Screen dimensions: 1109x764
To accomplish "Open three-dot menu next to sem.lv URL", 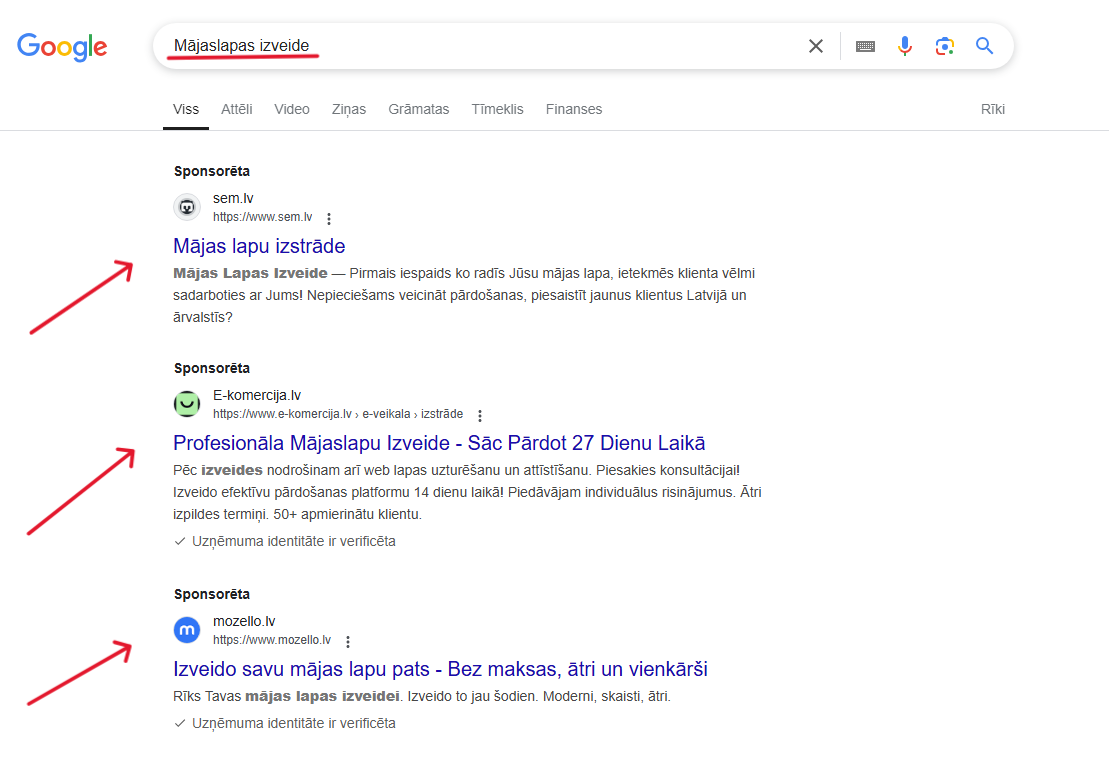I will coord(329,218).
